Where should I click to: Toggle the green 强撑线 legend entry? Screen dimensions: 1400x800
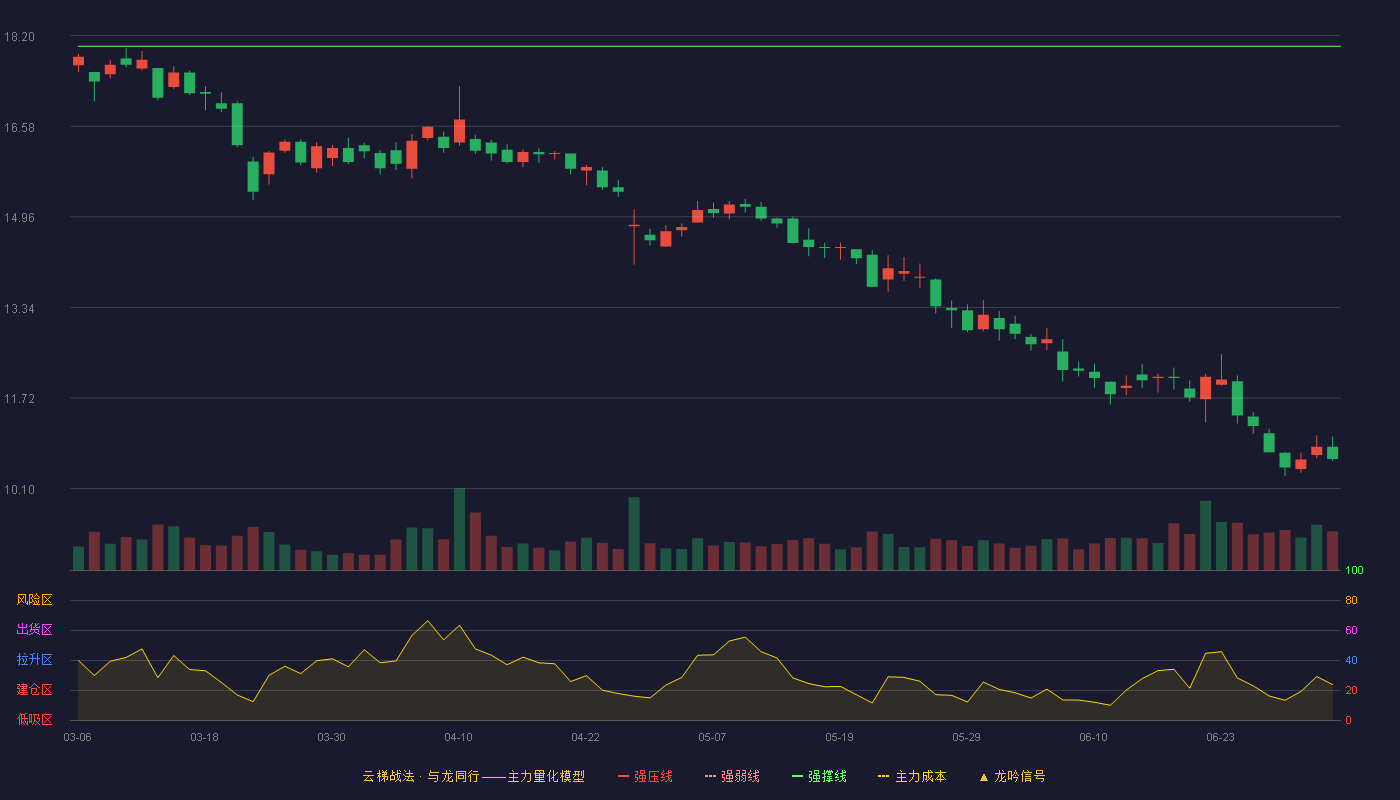pyautogui.click(x=819, y=776)
